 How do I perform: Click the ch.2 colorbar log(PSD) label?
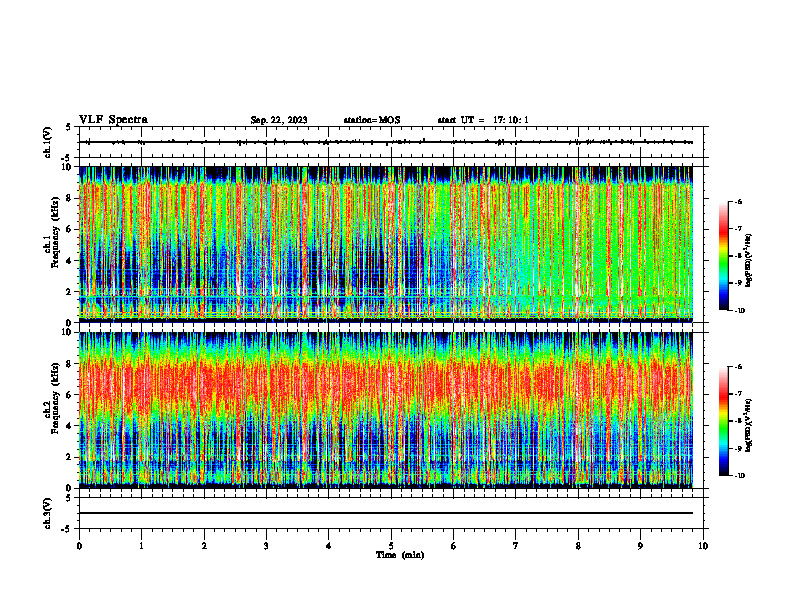click(x=749, y=426)
